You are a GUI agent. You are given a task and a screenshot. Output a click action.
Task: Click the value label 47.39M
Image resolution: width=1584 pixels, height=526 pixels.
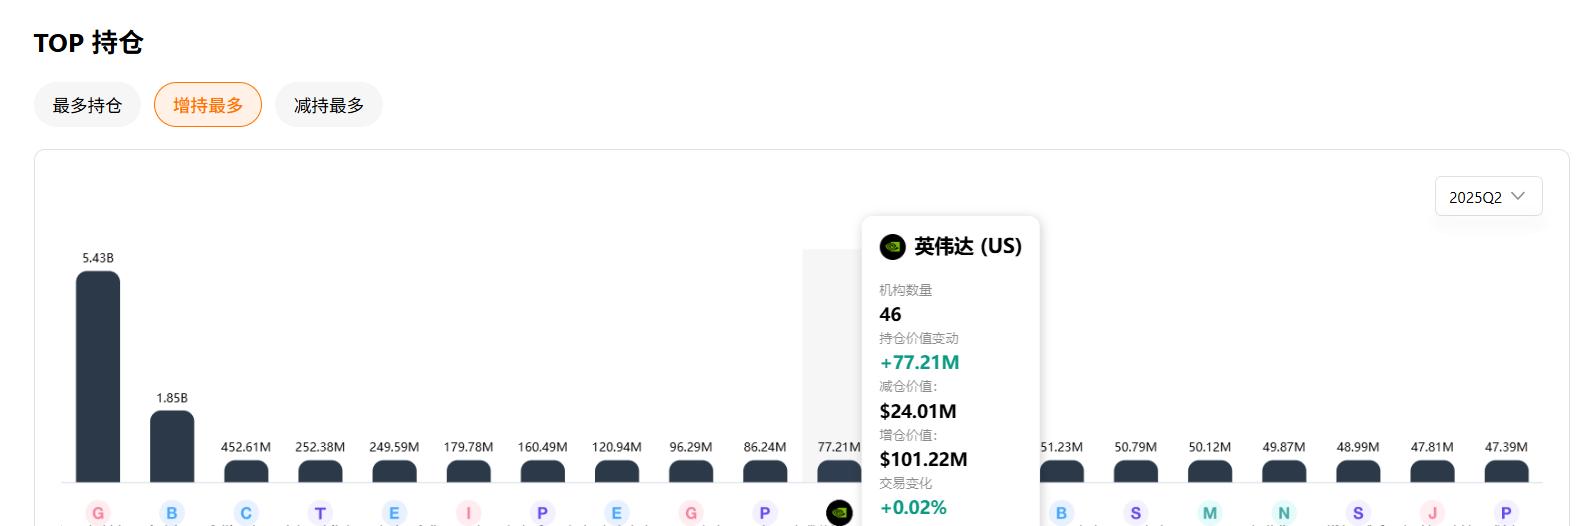coord(1506,447)
